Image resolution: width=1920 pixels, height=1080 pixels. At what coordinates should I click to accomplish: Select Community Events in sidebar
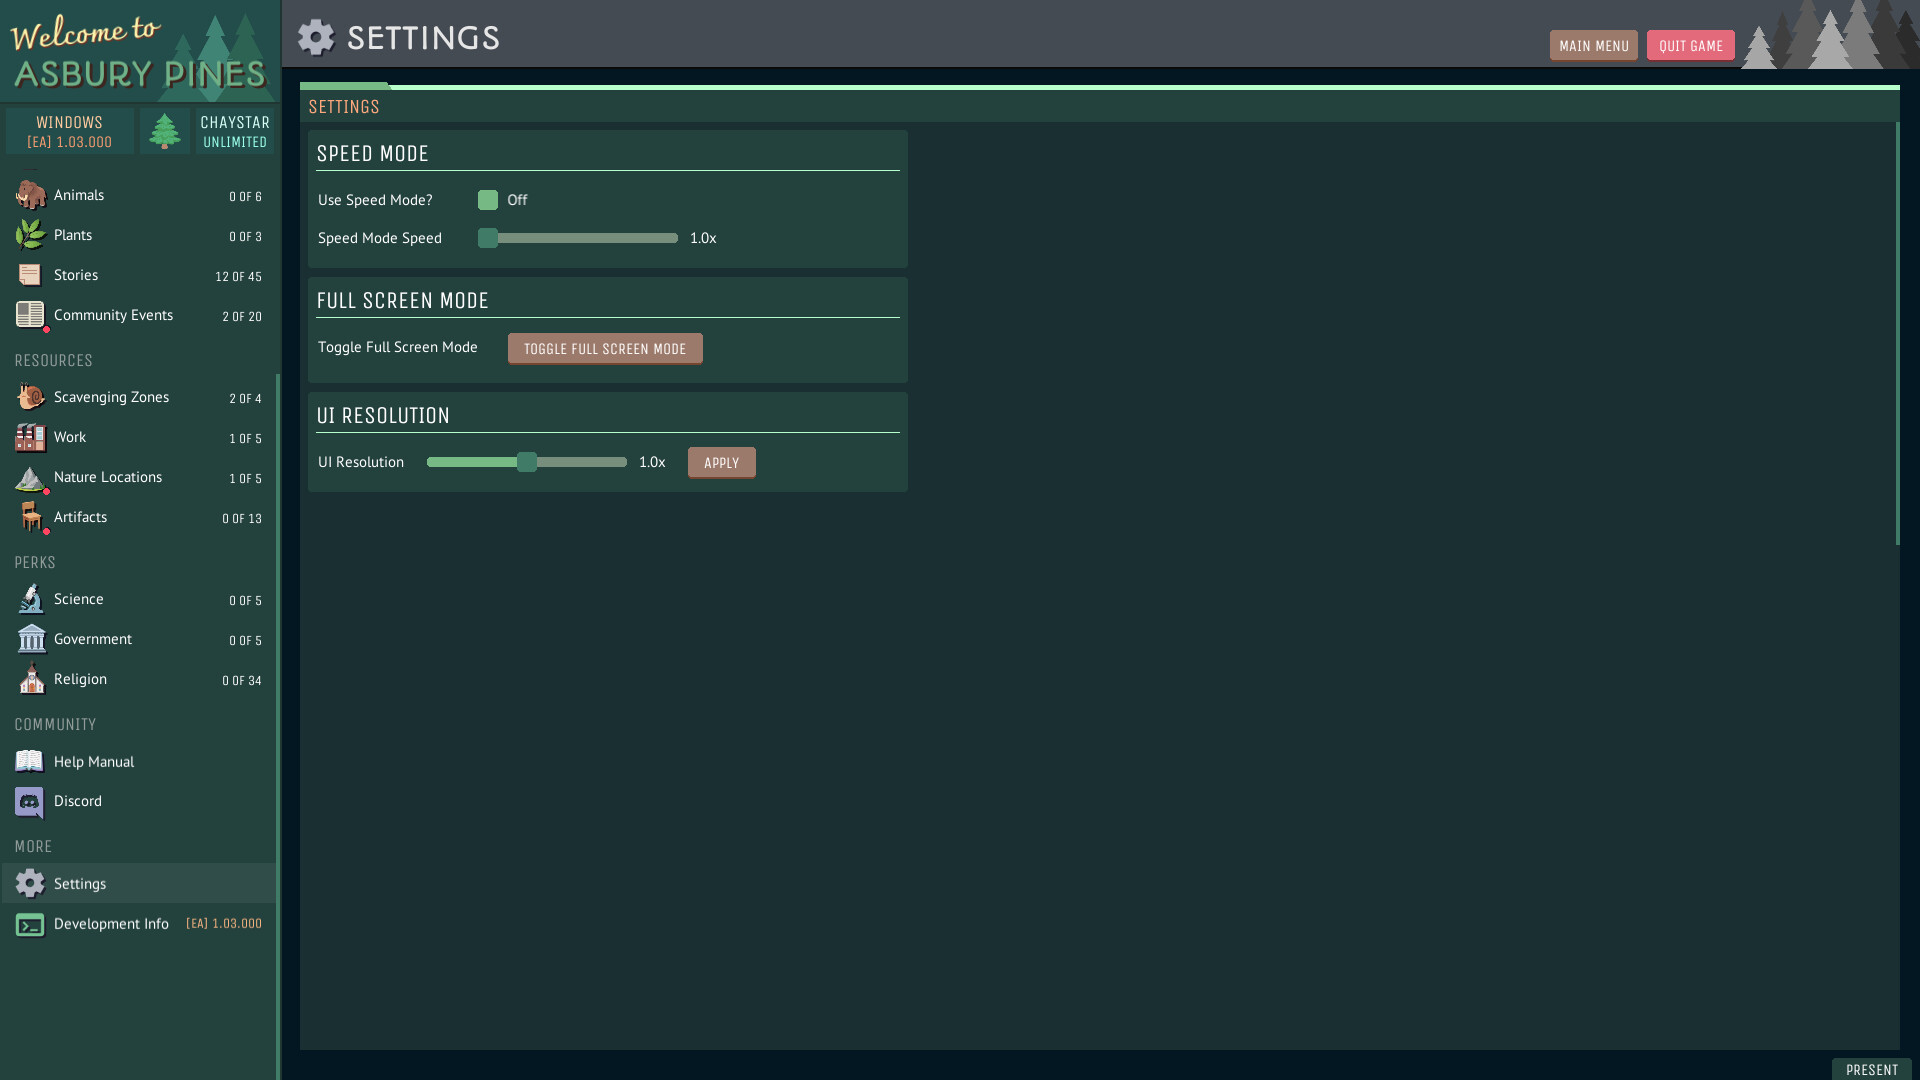tap(113, 315)
